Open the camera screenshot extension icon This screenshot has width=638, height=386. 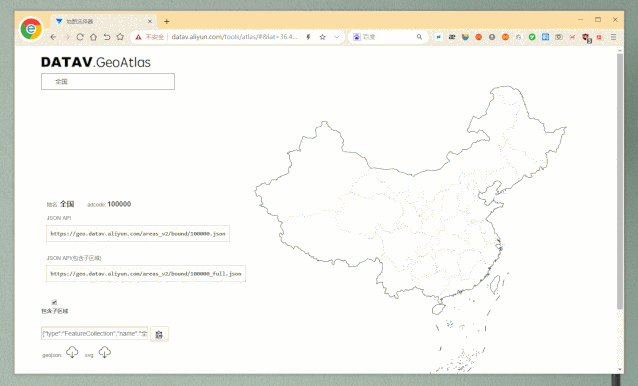coord(559,37)
